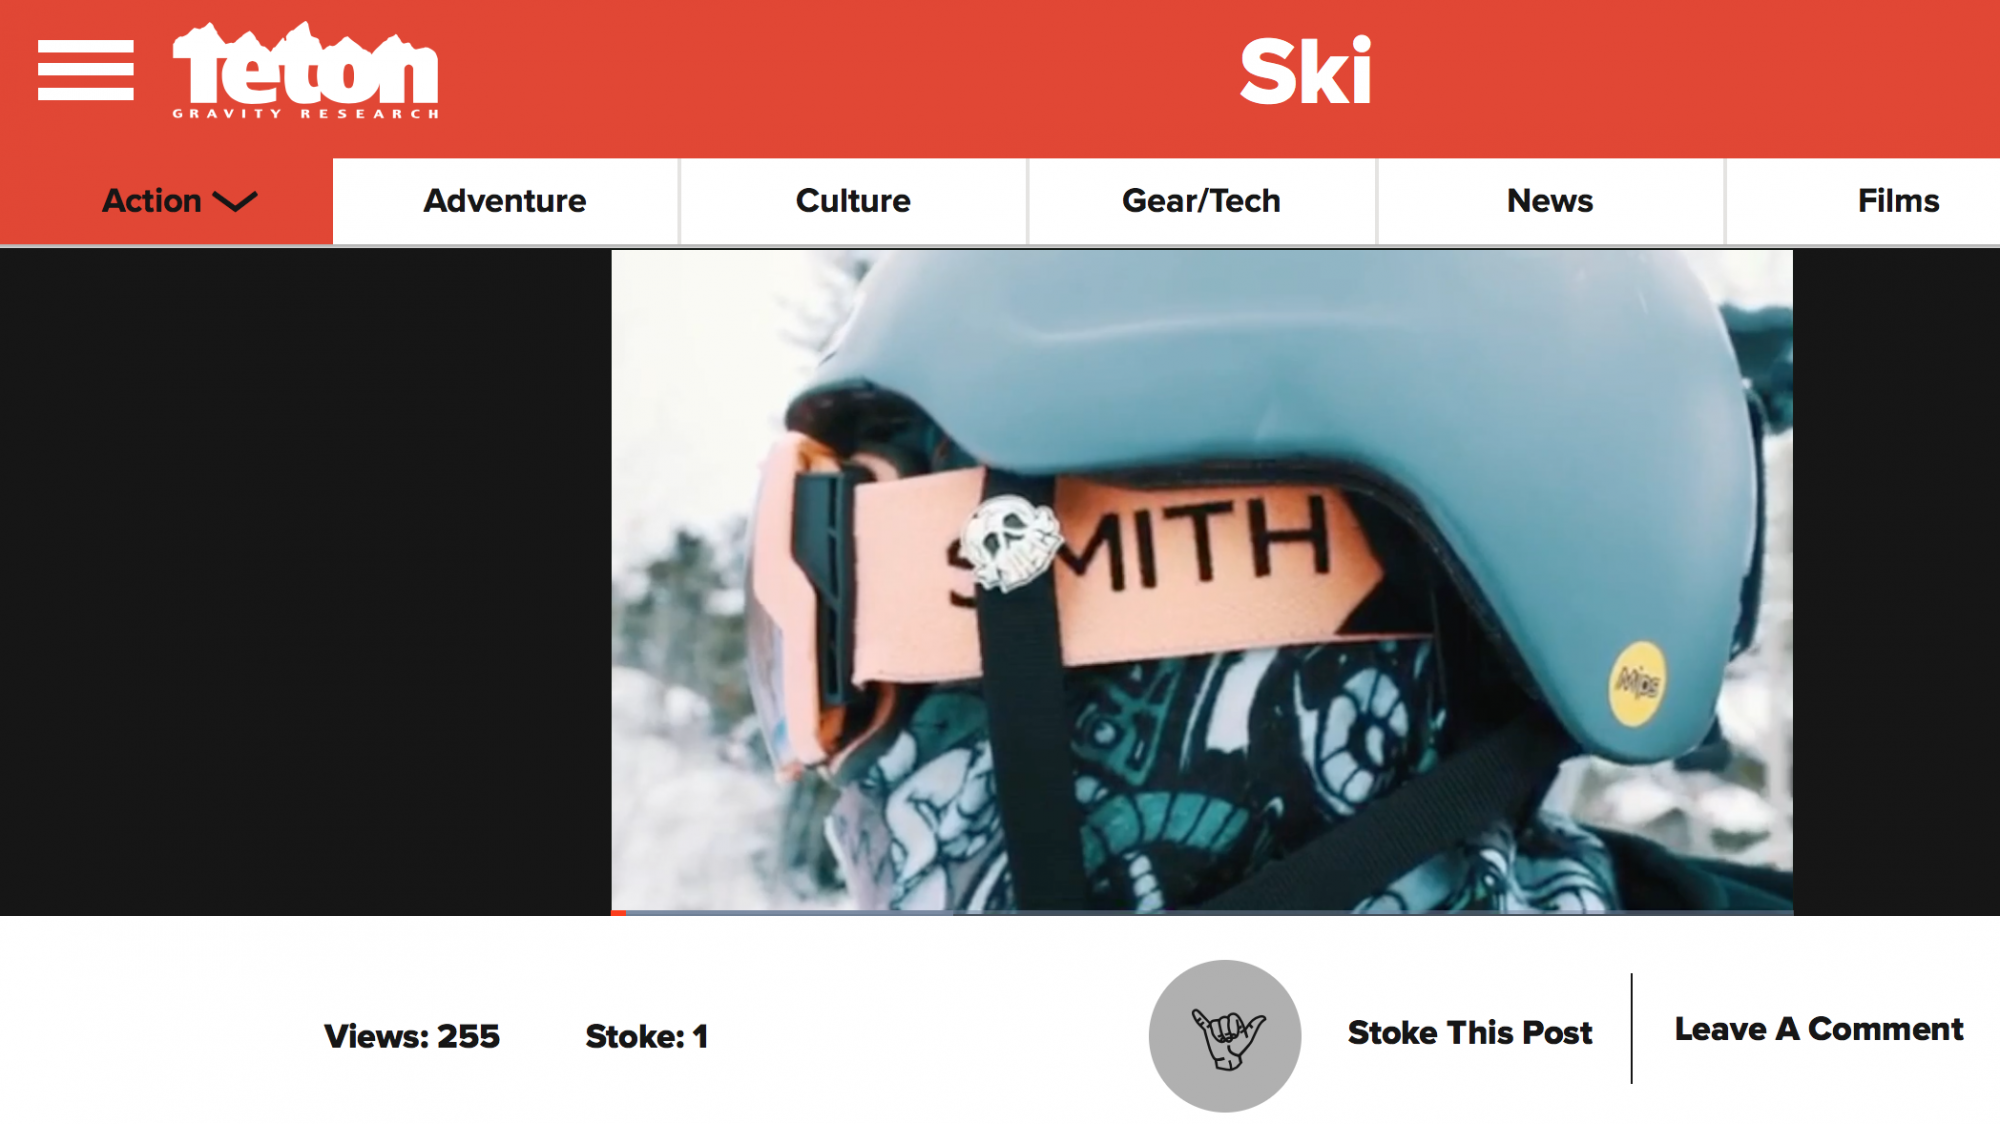The height and width of the screenshot is (1124, 2000).
Task: Click the Views: 255 counter
Action: [x=411, y=1036]
